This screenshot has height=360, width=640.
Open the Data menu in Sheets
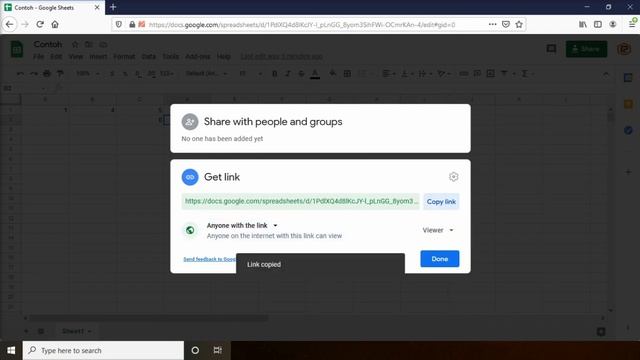tap(149, 56)
